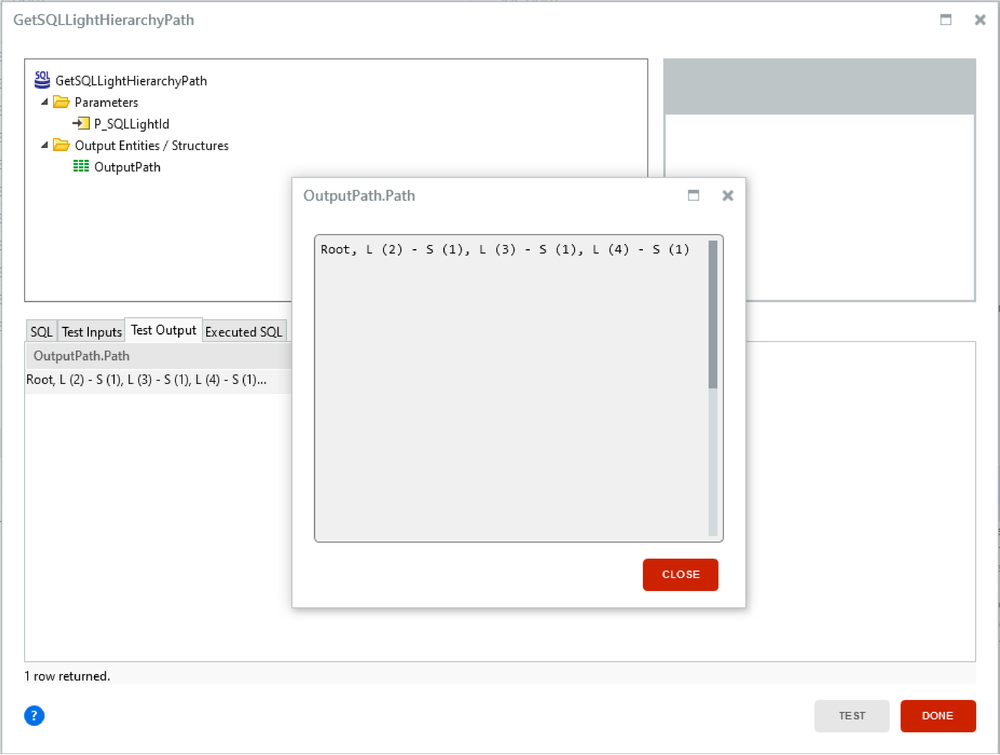Screen dimensions: 1000x755
Task: Switch to the SQL tab
Action: point(41,331)
